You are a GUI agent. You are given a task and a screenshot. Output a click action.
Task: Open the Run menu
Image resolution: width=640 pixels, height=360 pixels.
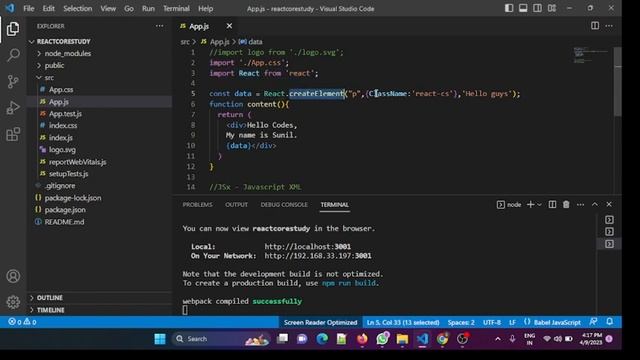coord(148,8)
